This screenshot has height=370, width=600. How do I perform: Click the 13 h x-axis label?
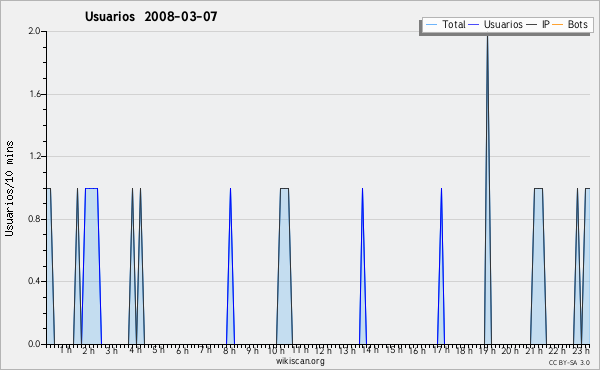pos(347,350)
